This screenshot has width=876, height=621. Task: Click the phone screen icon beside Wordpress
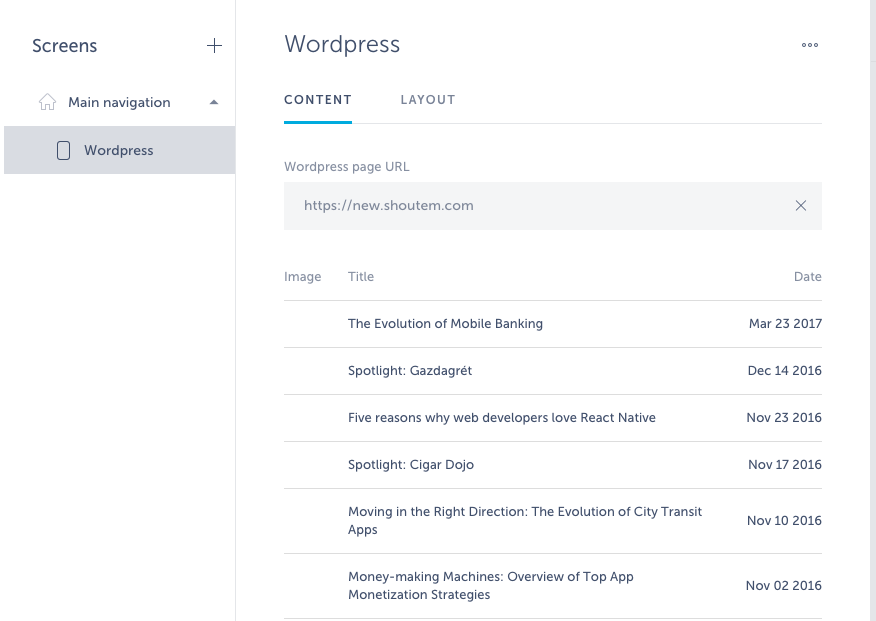(x=64, y=150)
